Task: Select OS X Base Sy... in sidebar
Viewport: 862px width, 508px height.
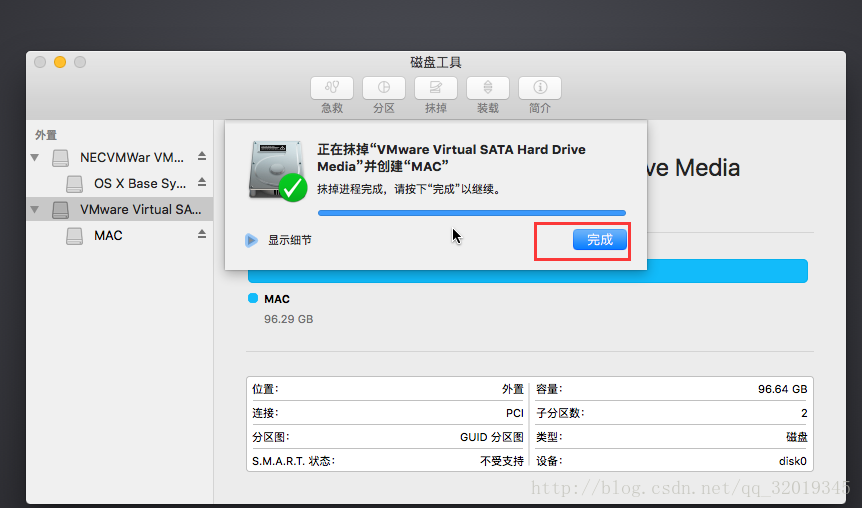Action: click(120, 184)
